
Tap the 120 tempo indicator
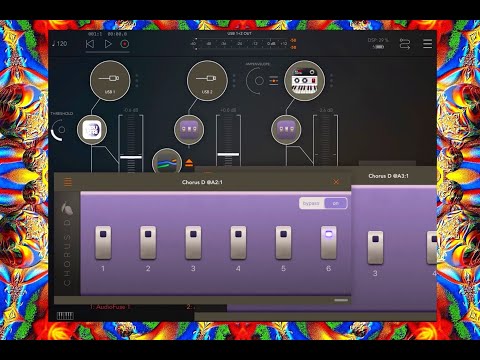(x=60, y=44)
